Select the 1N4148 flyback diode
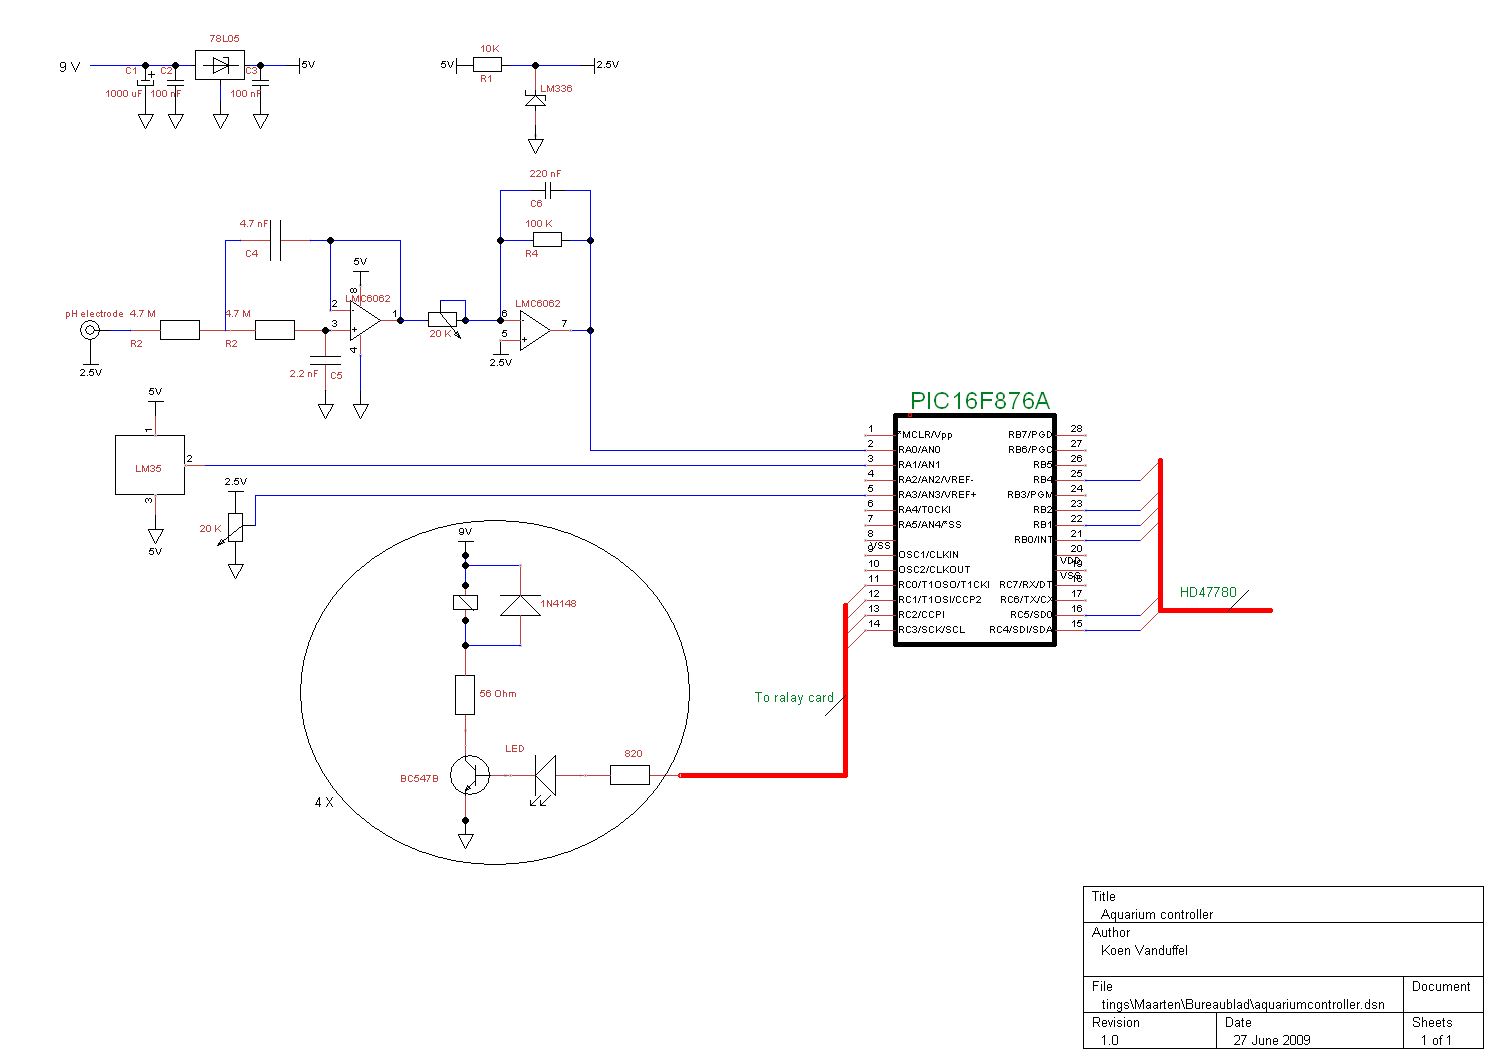This screenshot has width=1495, height=1060. (x=520, y=605)
